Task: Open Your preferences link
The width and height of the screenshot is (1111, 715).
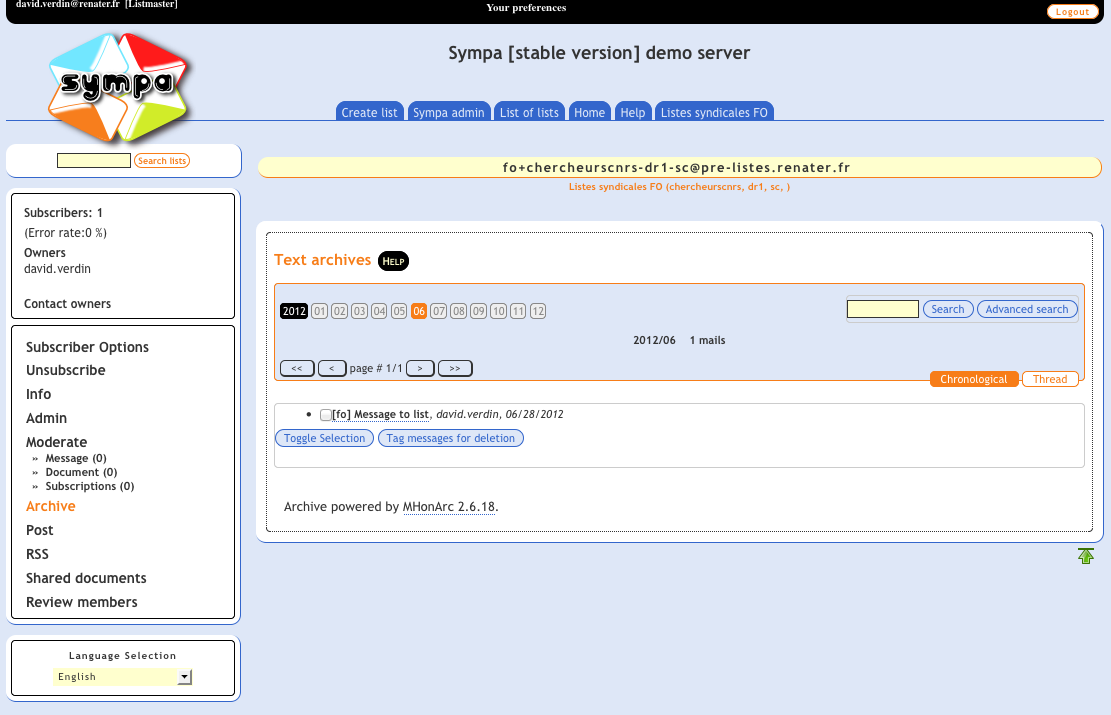Action: click(x=526, y=8)
